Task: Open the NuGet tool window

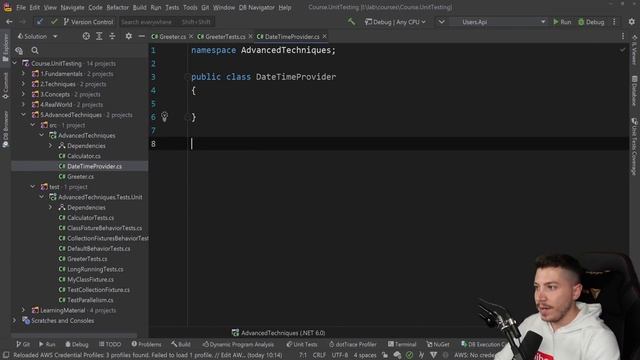Action: [x=438, y=344]
